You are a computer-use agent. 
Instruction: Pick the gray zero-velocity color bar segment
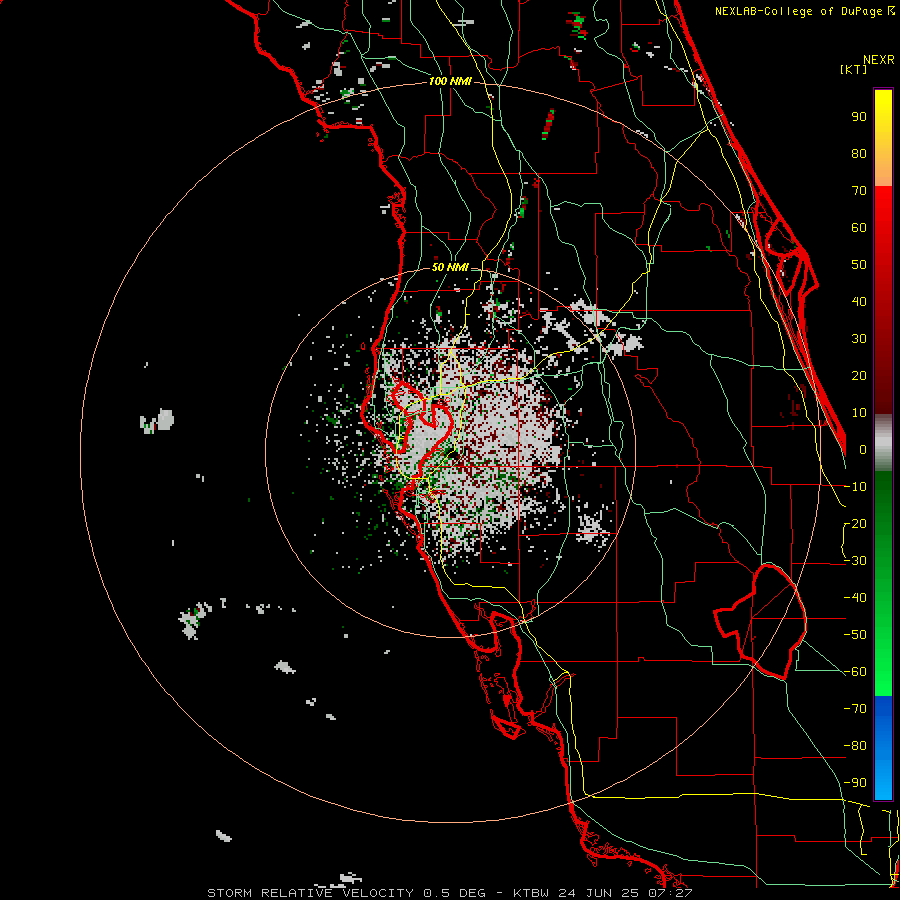pyautogui.click(x=883, y=443)
